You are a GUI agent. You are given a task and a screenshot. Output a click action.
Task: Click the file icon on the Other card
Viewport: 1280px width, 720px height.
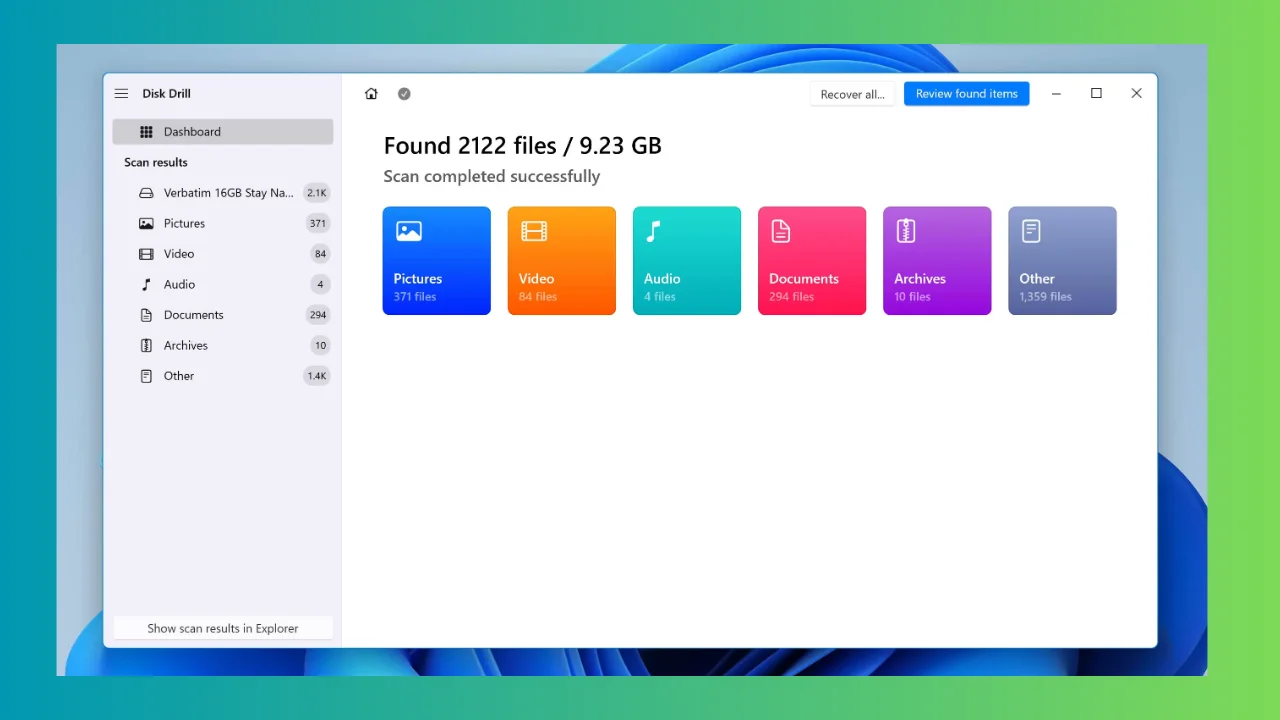click(x=1031, y=231)
